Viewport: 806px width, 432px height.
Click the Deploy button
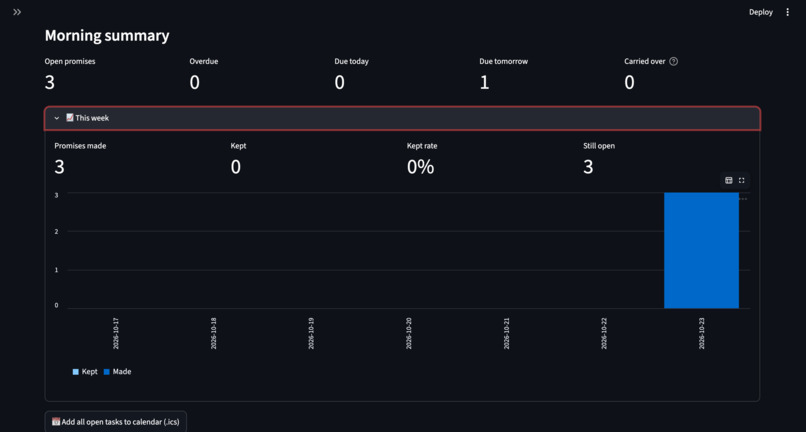(761, 12)
